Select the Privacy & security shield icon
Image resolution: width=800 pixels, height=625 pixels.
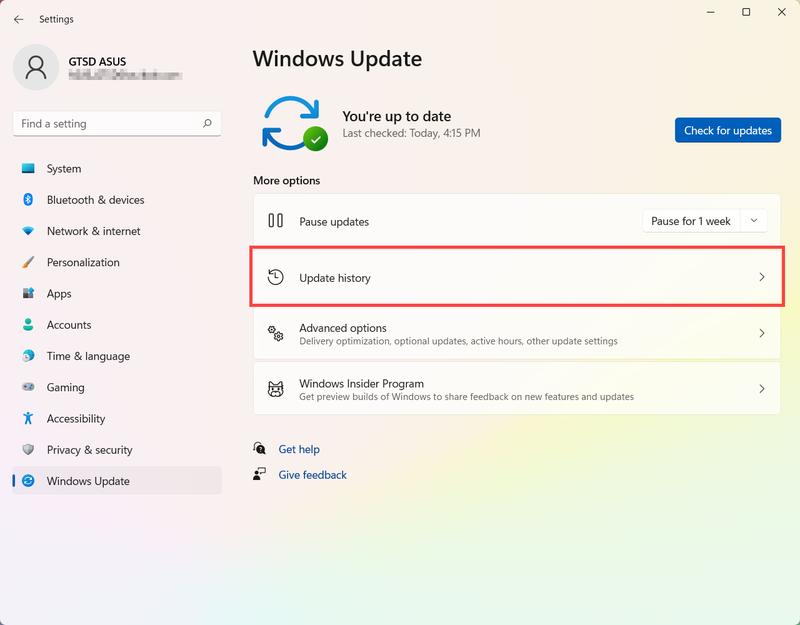point(29,450)
